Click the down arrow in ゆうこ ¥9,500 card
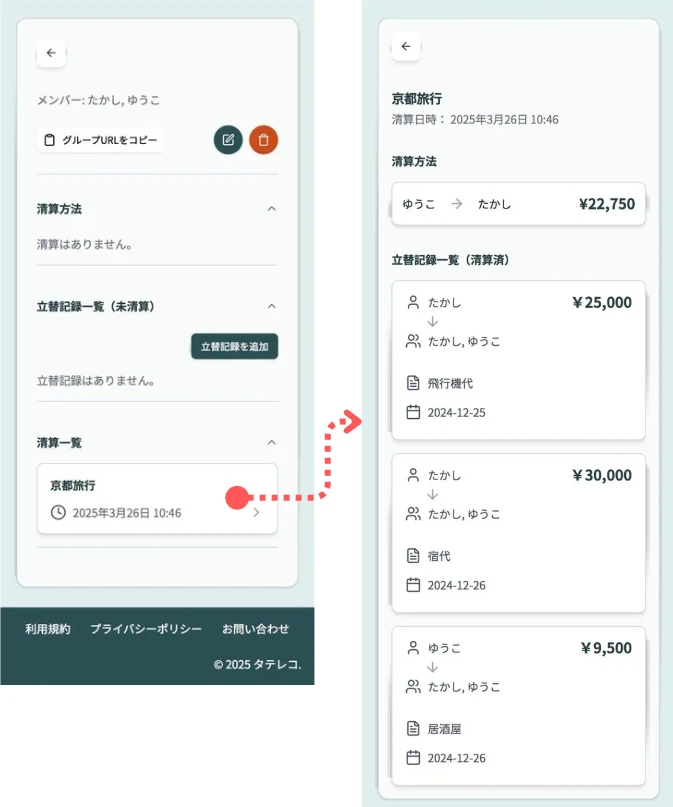 tap(430, 667)
